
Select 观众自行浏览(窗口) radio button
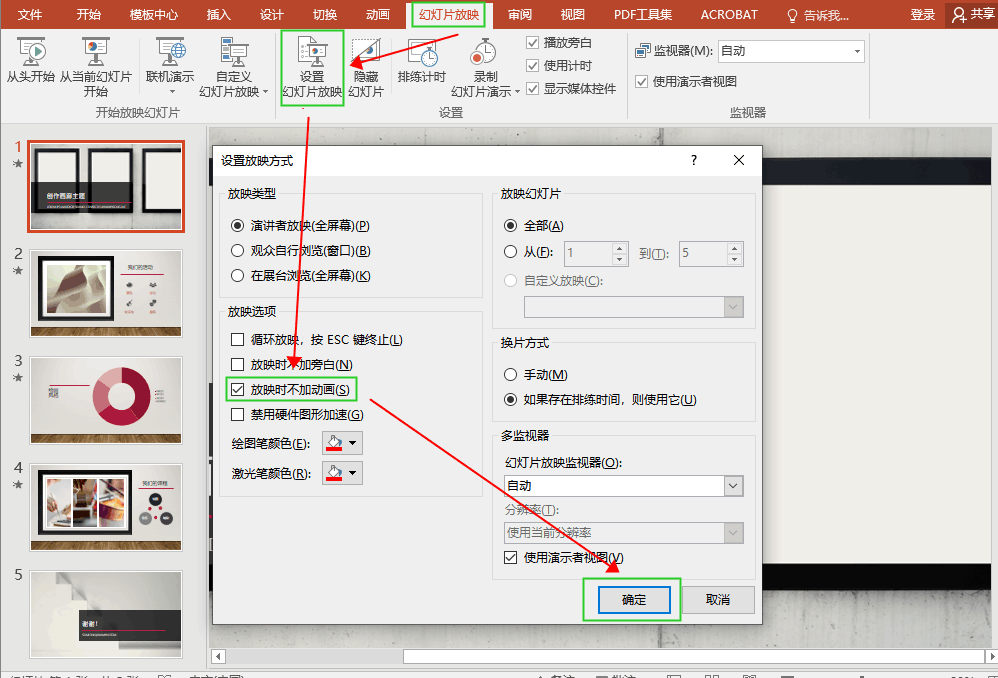point(237,250)
